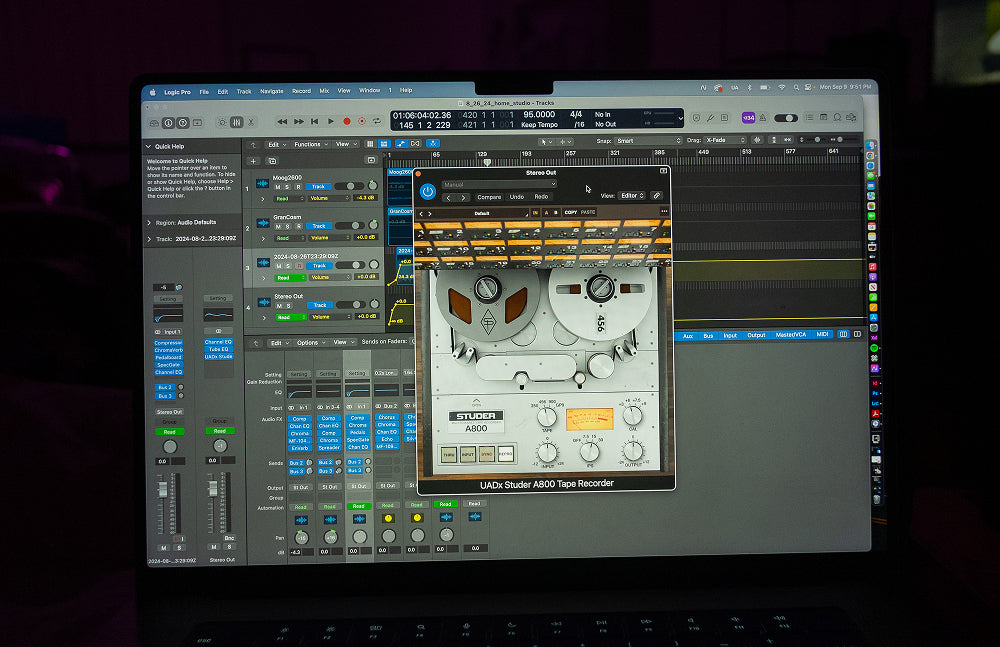Start playback with the Play button
This screenshot has width=1000, height=647.
pyautogui.click(x=330, y=121)
